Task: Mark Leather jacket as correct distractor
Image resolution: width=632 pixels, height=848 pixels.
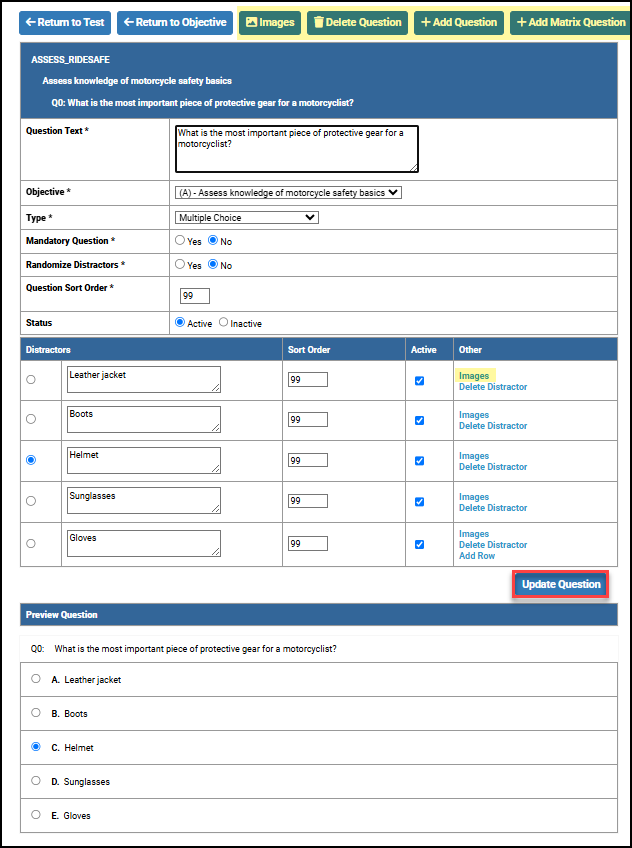Action: (31, 380)
